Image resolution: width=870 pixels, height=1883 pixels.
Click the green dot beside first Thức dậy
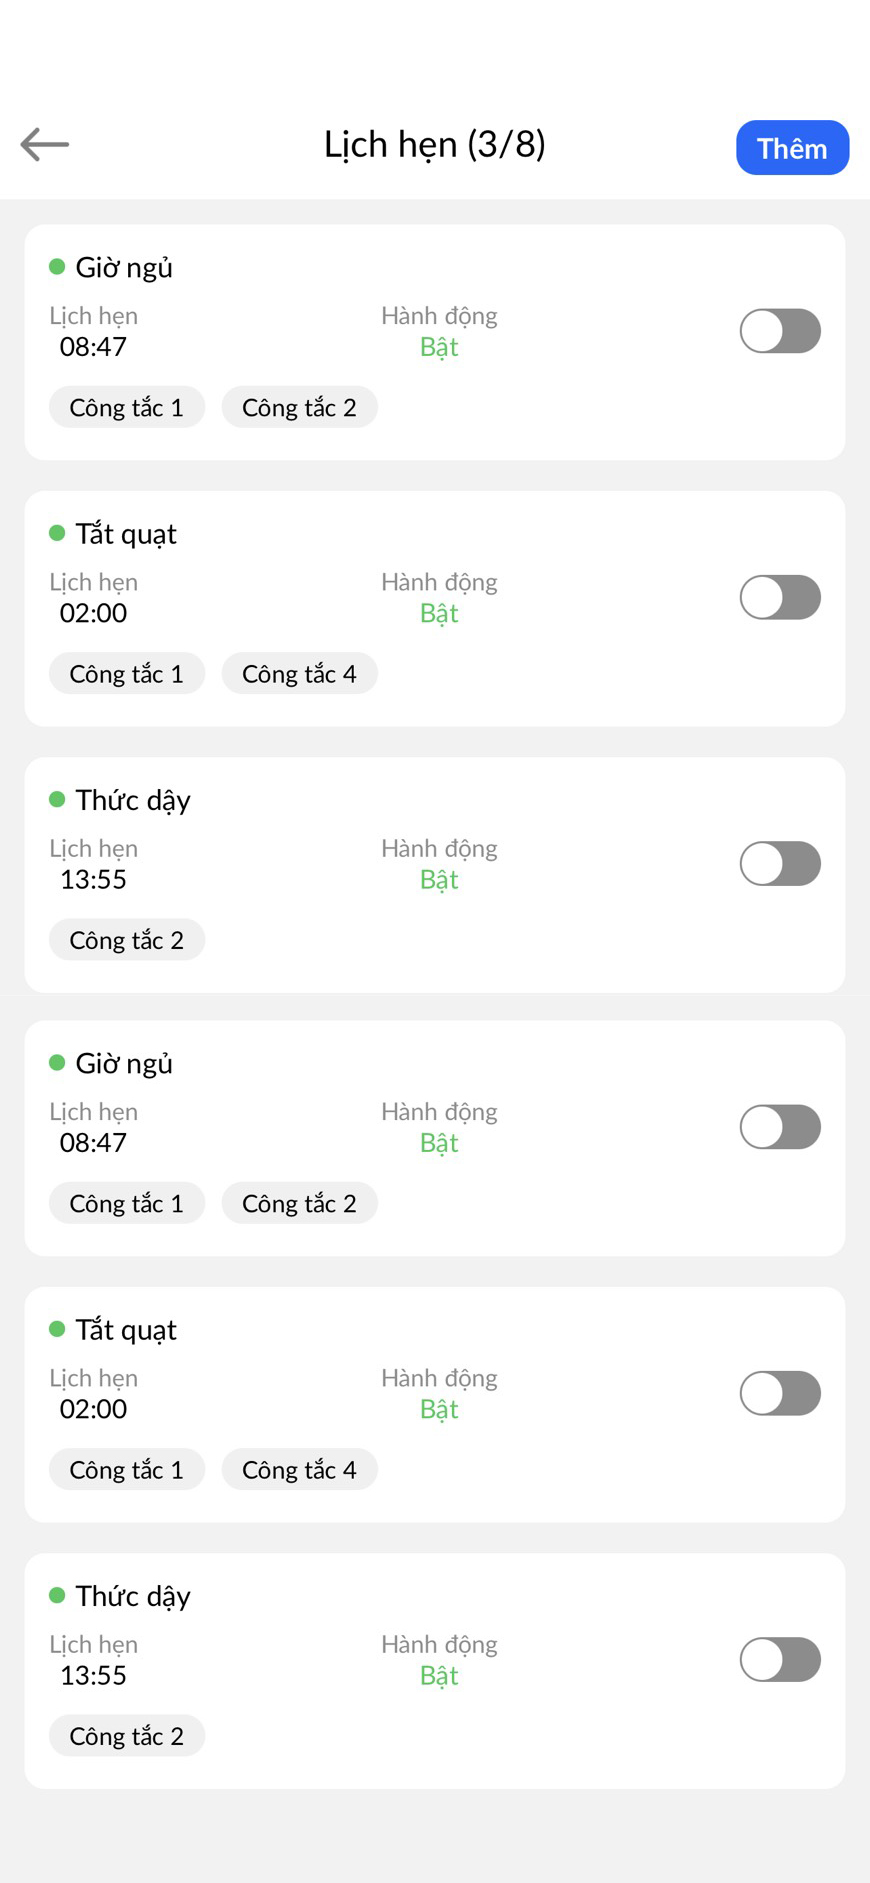(x=57, y=799)
